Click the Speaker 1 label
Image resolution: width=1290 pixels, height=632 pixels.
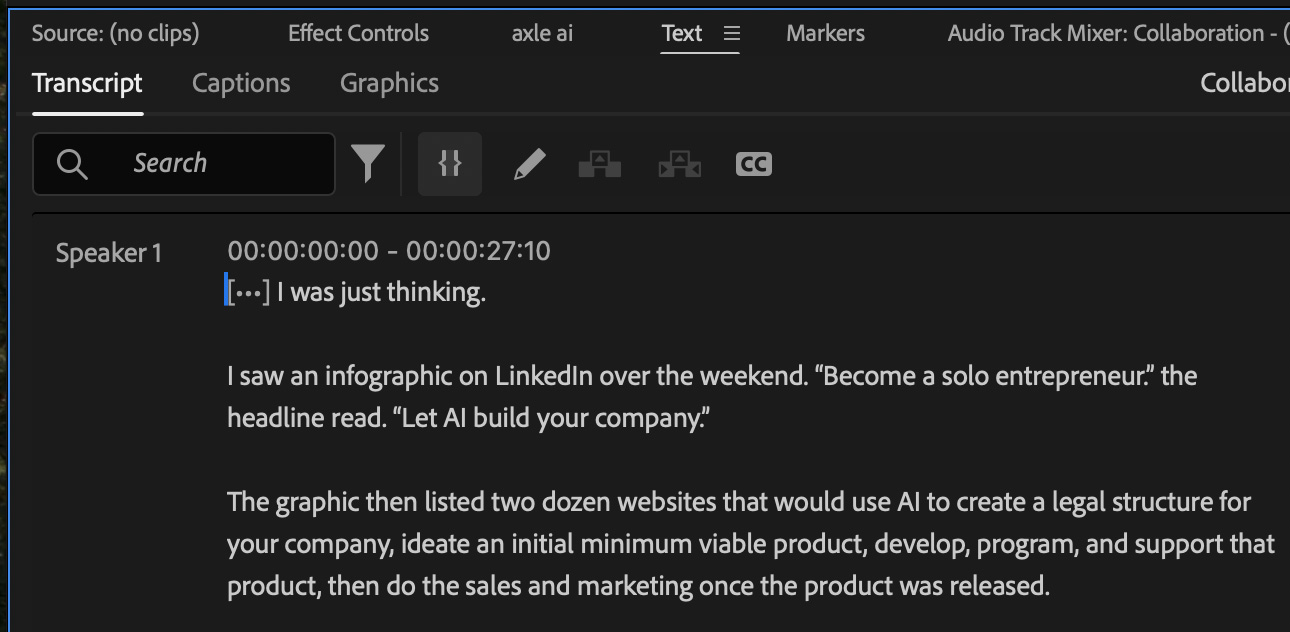[x=108, y=254]
